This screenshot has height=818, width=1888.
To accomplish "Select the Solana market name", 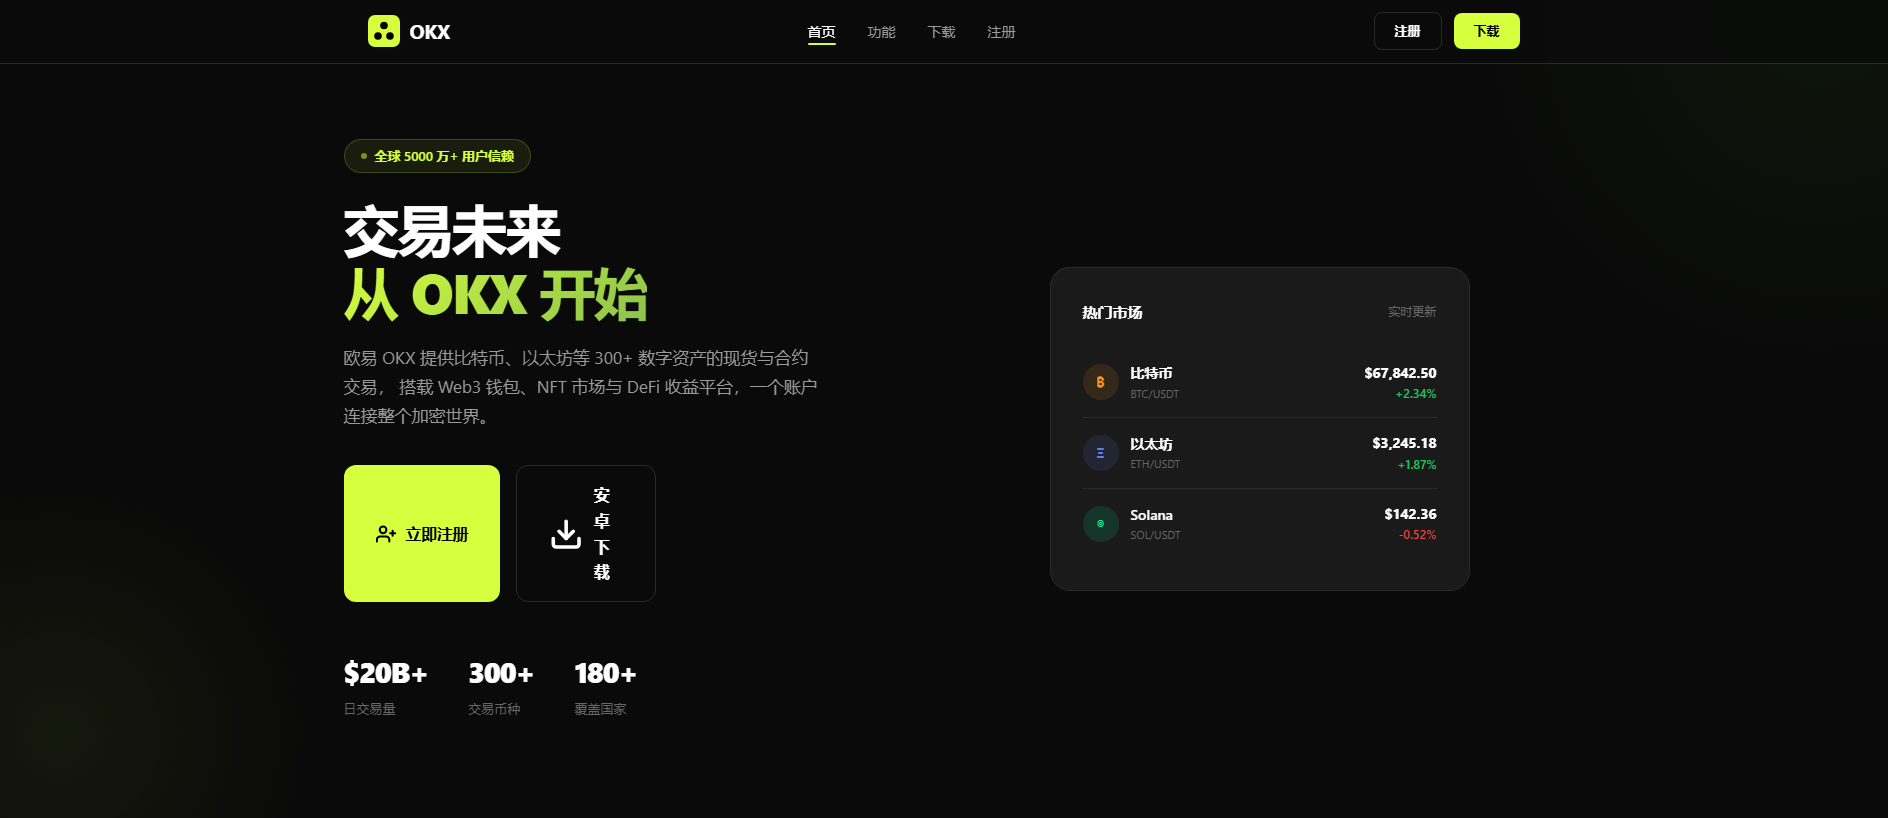I will tap(1151, 515).
